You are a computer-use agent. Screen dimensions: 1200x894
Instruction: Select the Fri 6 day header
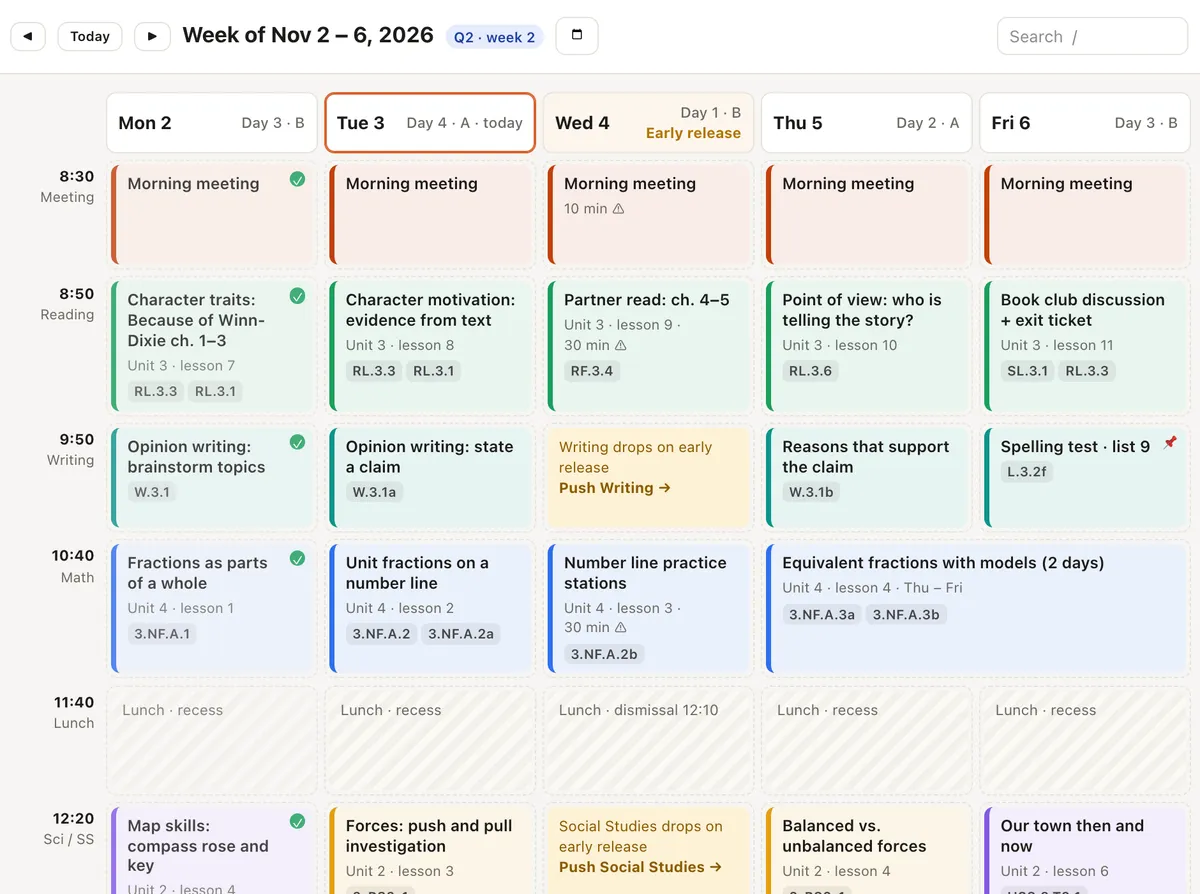[x=1085, y=123]
